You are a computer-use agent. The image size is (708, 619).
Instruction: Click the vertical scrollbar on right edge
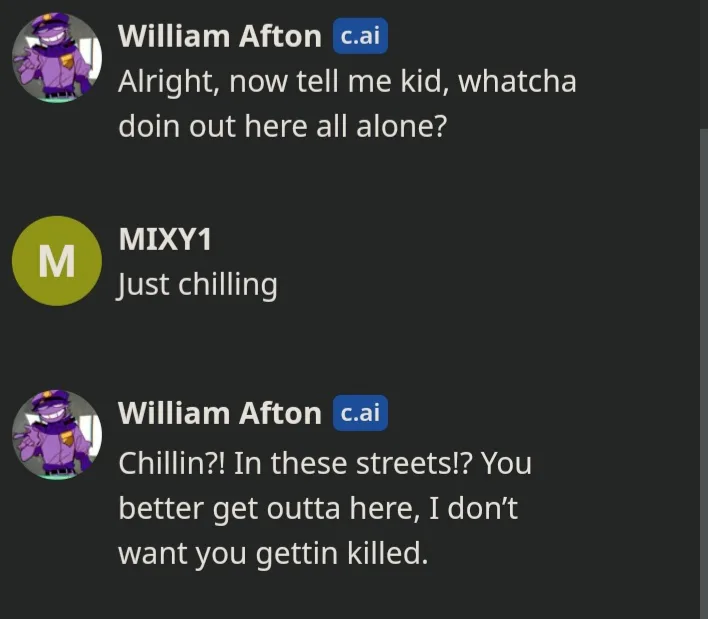click(x=703, y=374)
